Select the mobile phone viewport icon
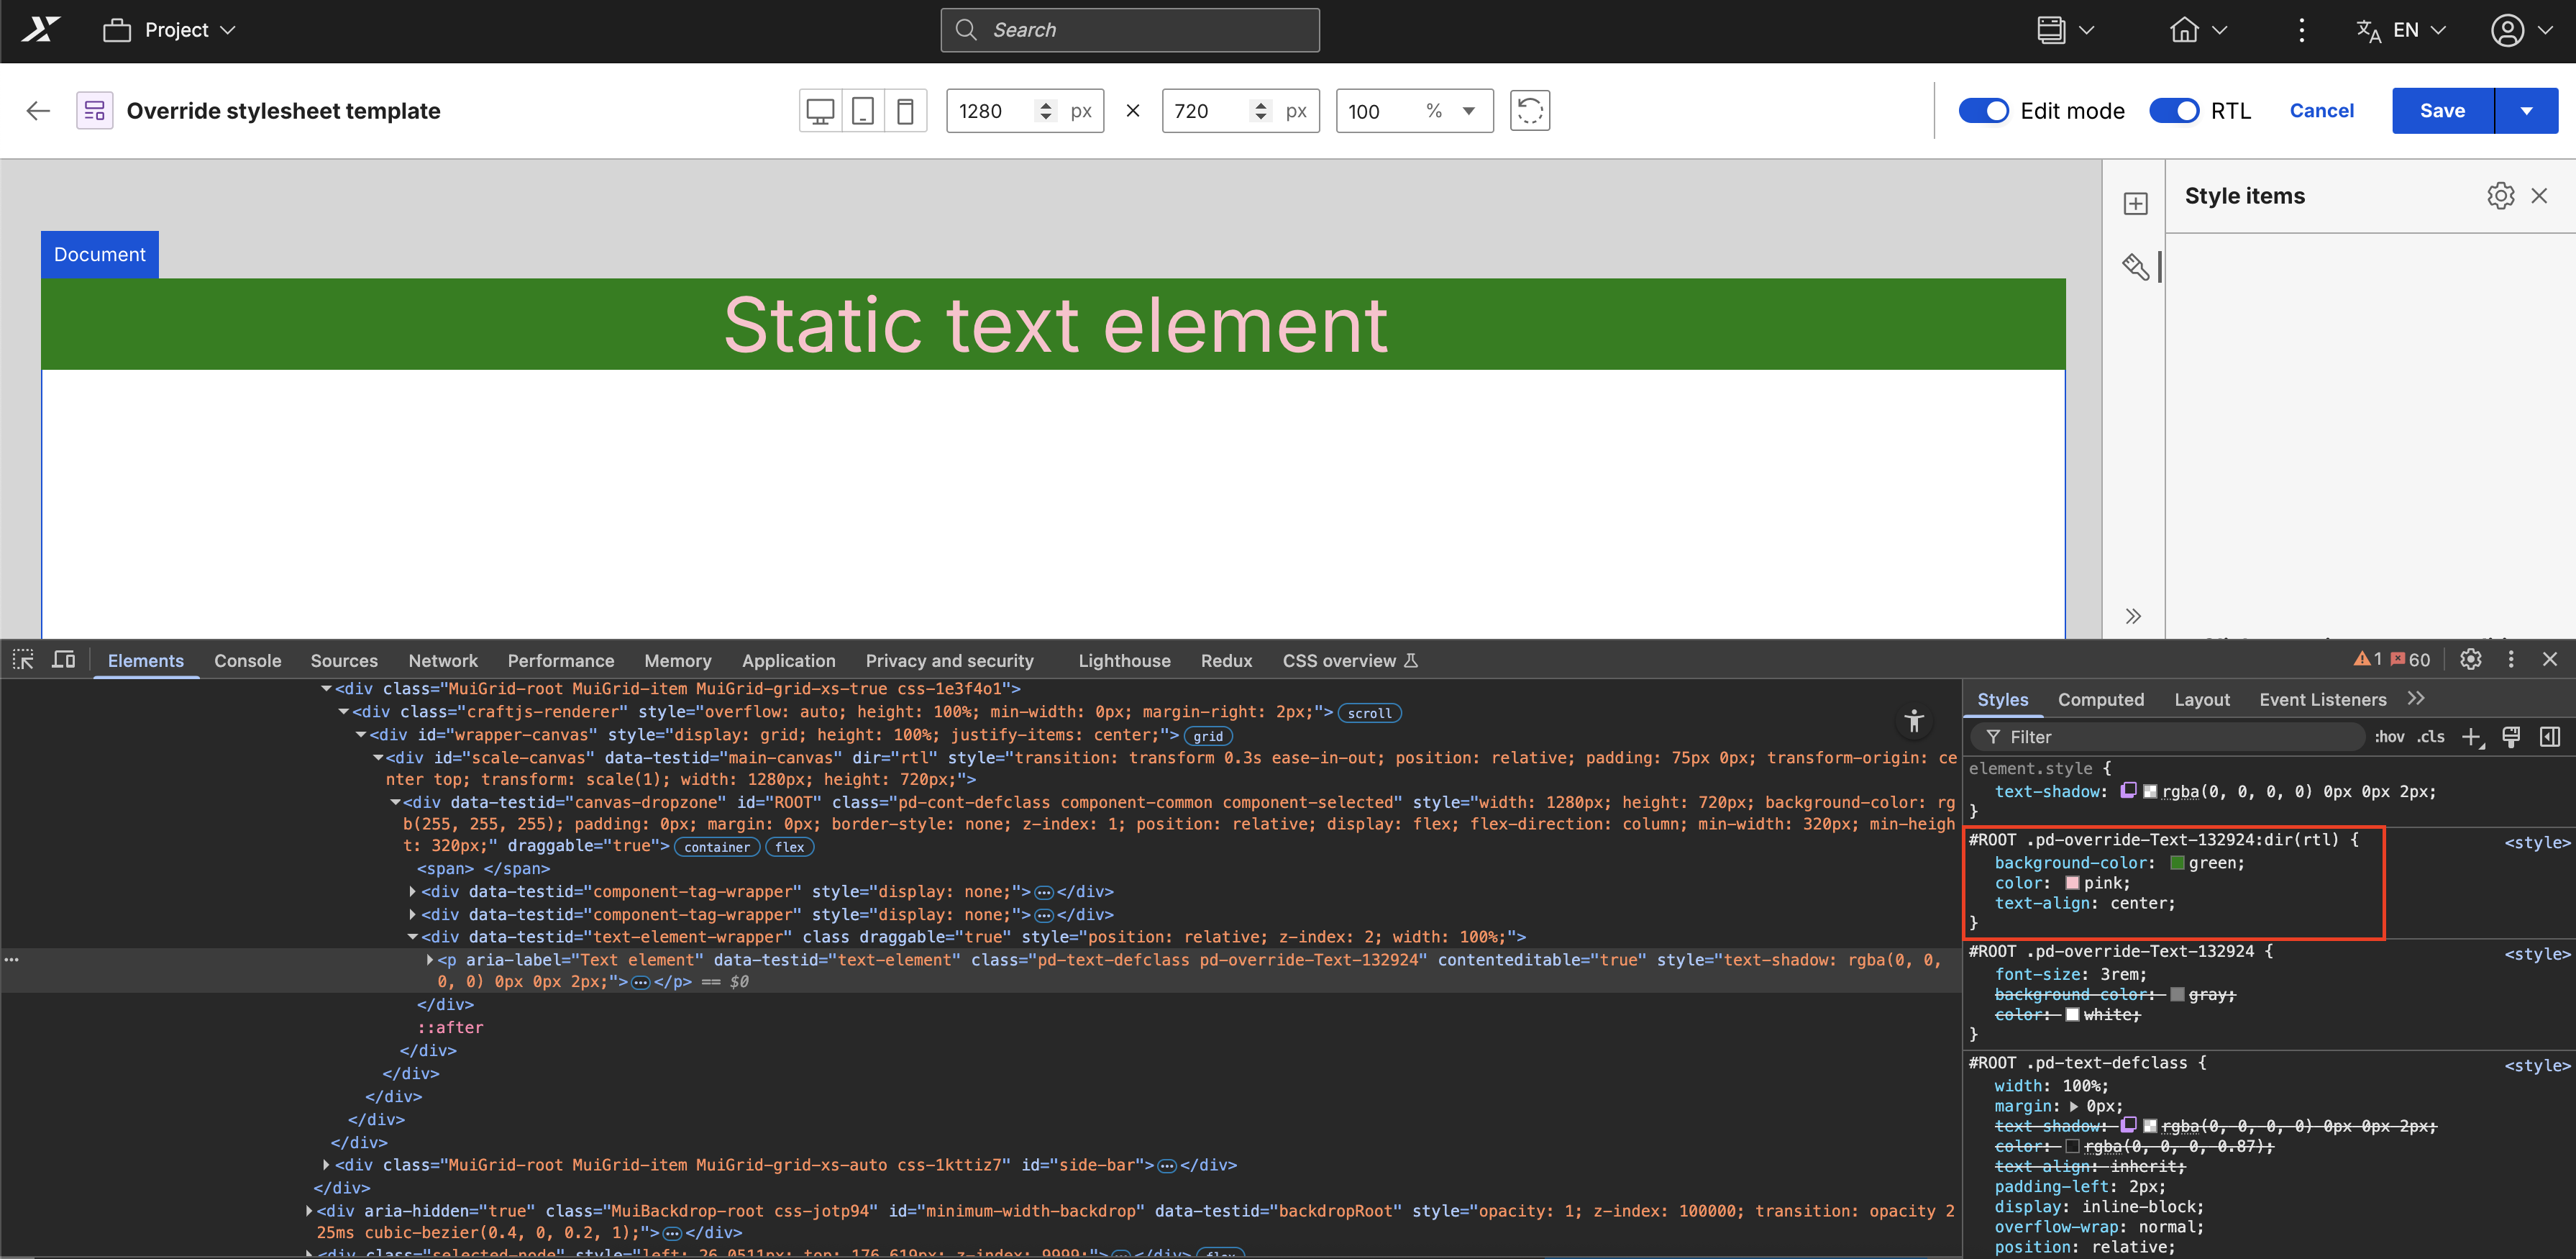 (x=905, y=111)
